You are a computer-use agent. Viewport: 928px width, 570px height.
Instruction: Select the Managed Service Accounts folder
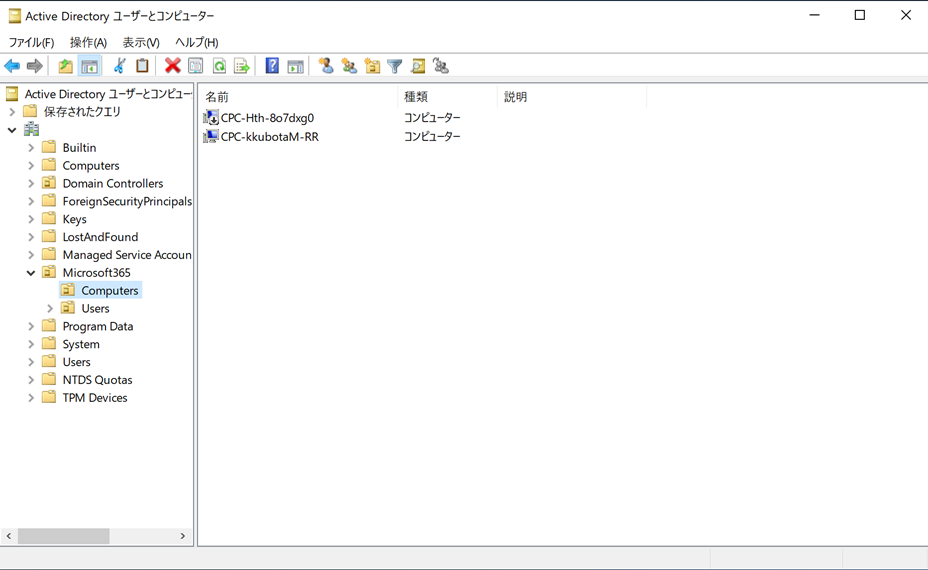(x=127, y=255)
